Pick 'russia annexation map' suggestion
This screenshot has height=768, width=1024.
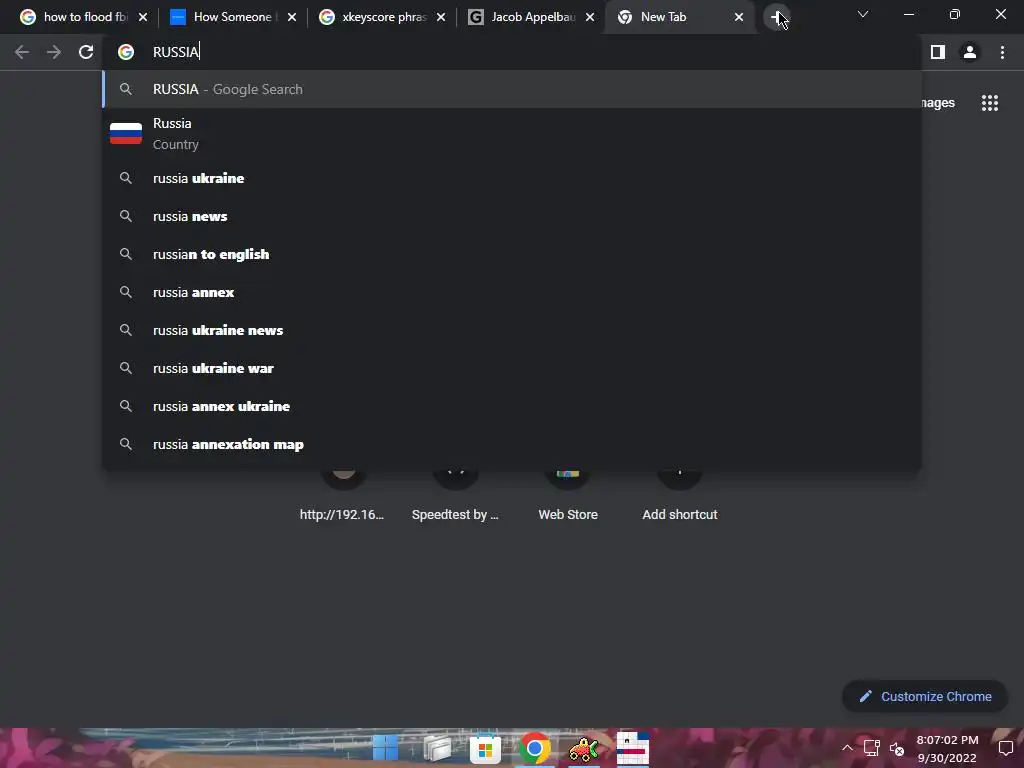(x=513, y=444)
